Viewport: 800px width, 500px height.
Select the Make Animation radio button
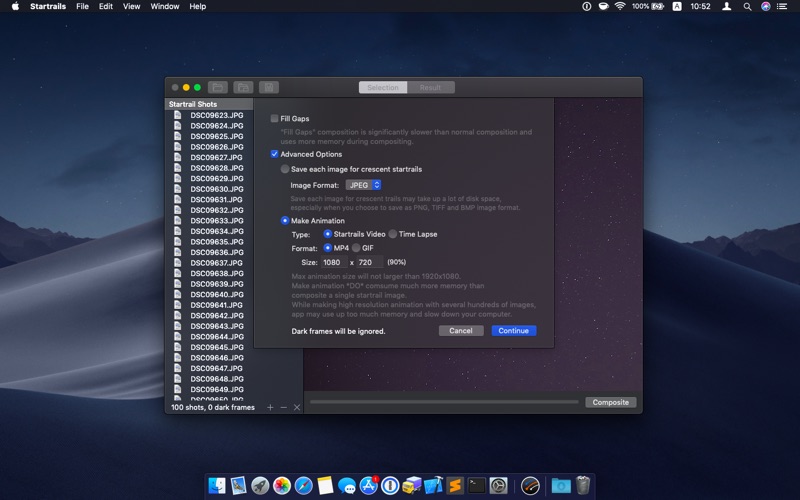tap(285, 220)
